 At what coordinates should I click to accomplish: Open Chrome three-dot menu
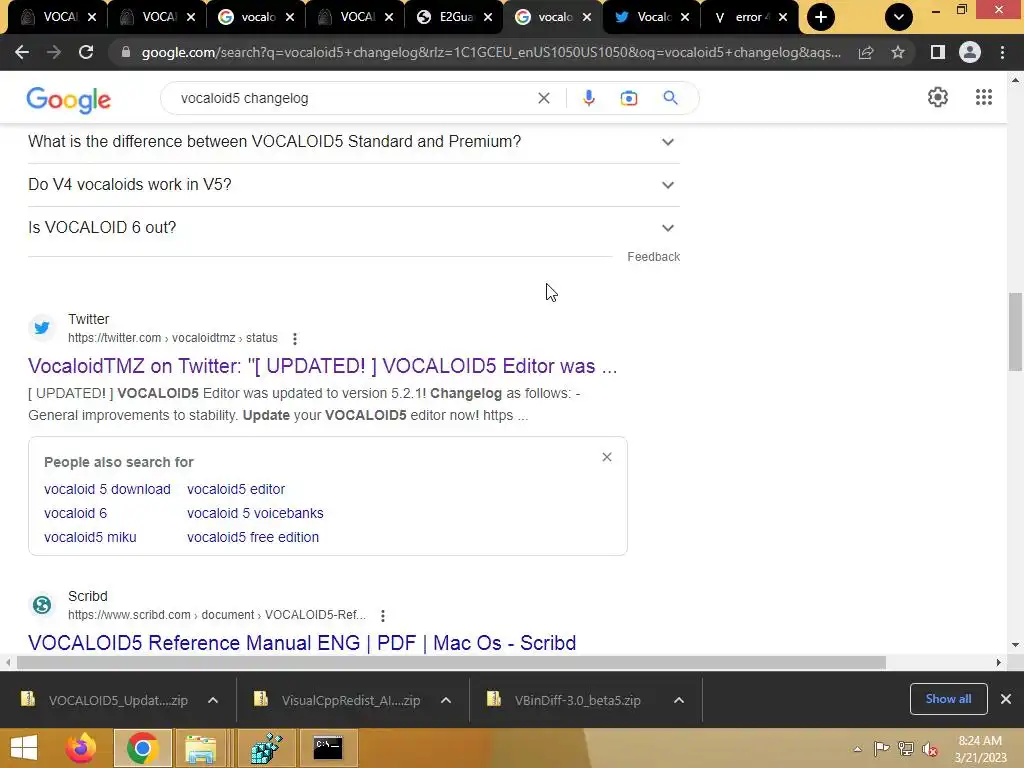1002,52
